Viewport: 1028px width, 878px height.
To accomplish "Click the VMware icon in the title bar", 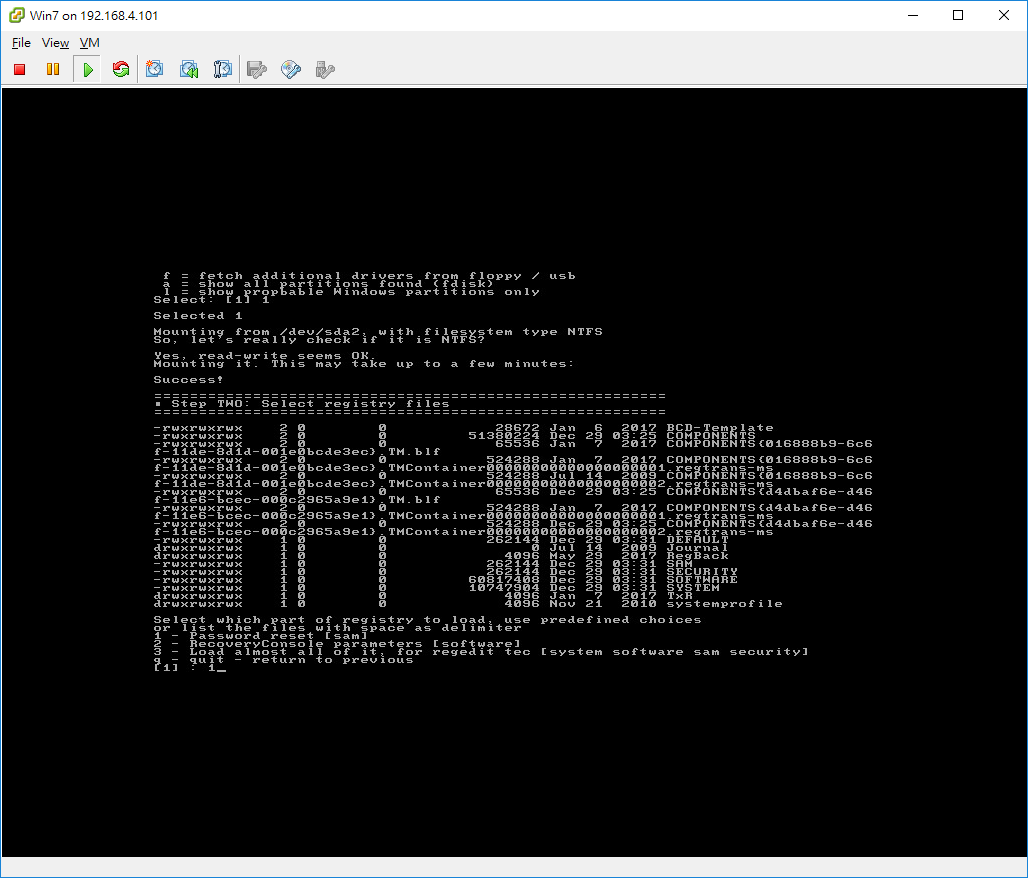I will point(14,16).
